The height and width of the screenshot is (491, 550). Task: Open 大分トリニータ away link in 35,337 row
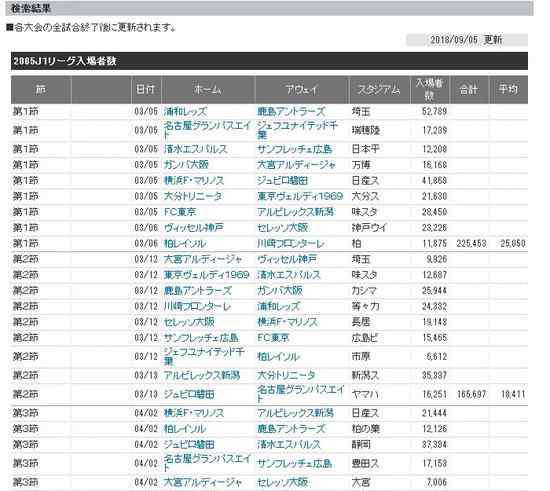(x=287, y=375)
